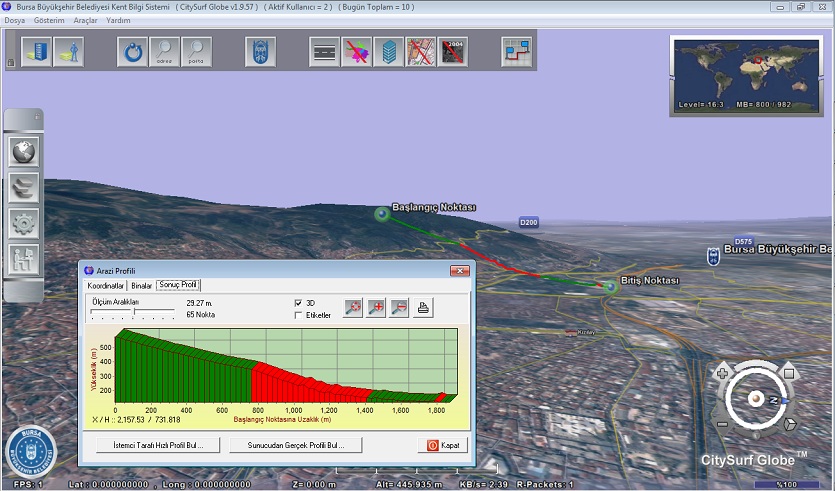Click the small lock icon on toolbar

(x=11, y=62)
